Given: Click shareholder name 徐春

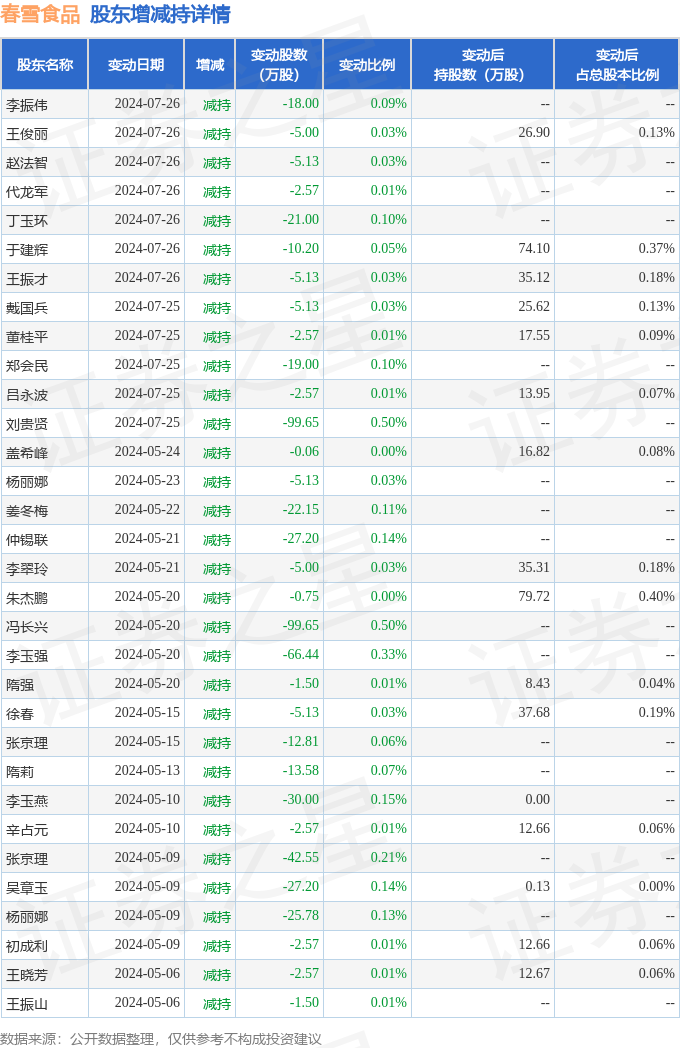Looking at the screenshot, I should [20, 714].
